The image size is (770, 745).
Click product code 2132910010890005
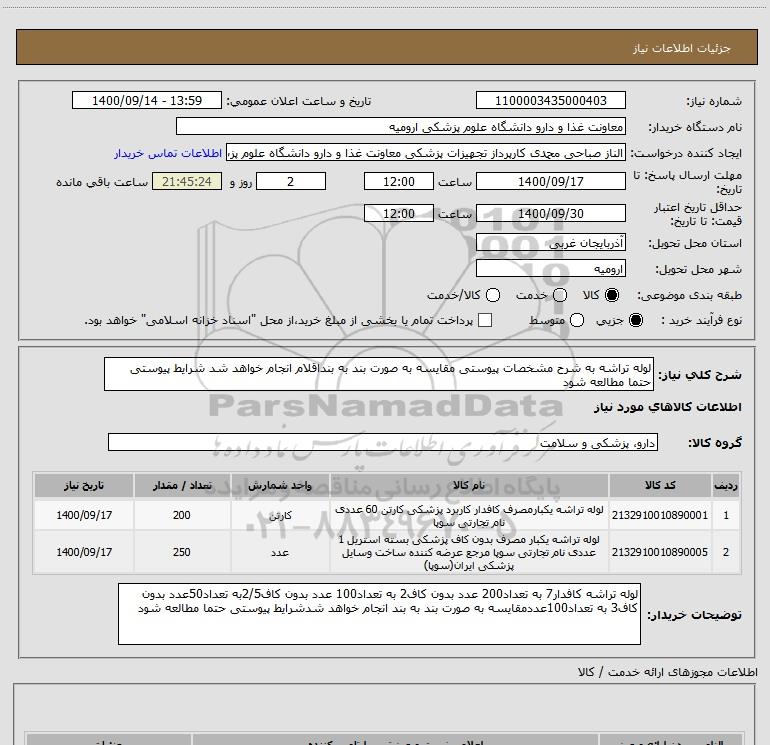(660, 552)
